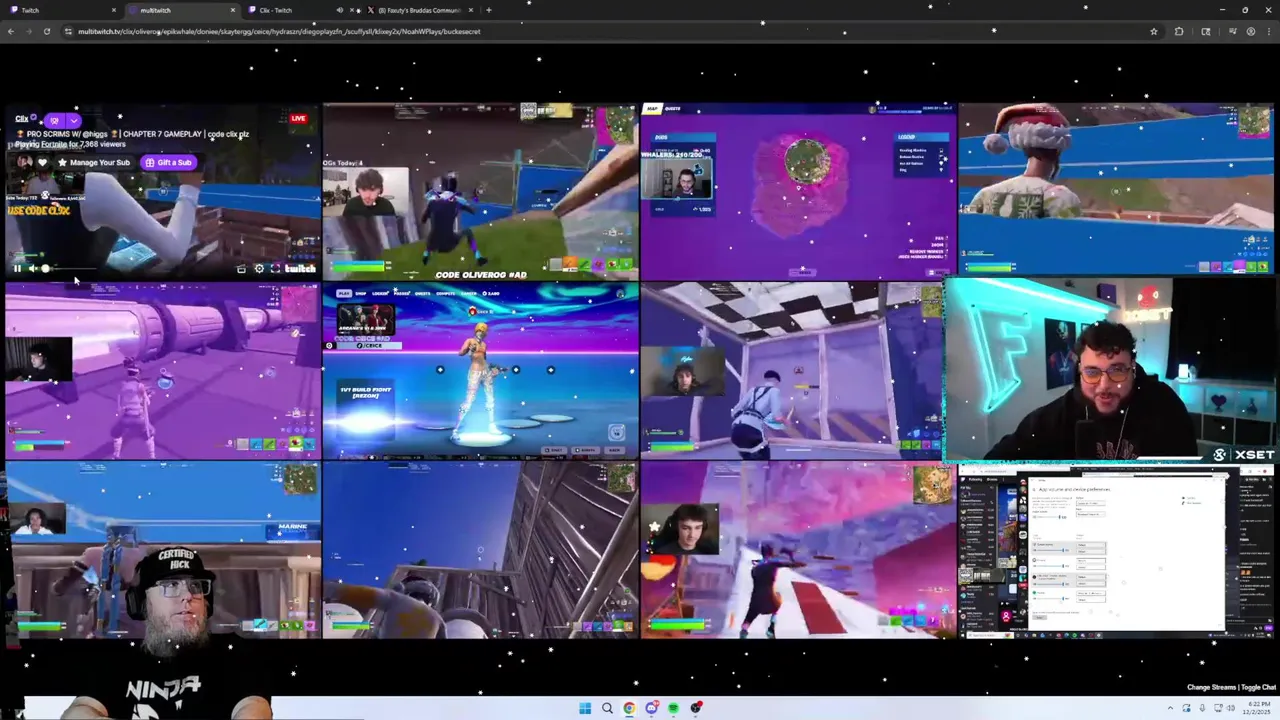Open the Windows Start menu
This screenshot has height=720, width=1280.
tap(585, 708)
